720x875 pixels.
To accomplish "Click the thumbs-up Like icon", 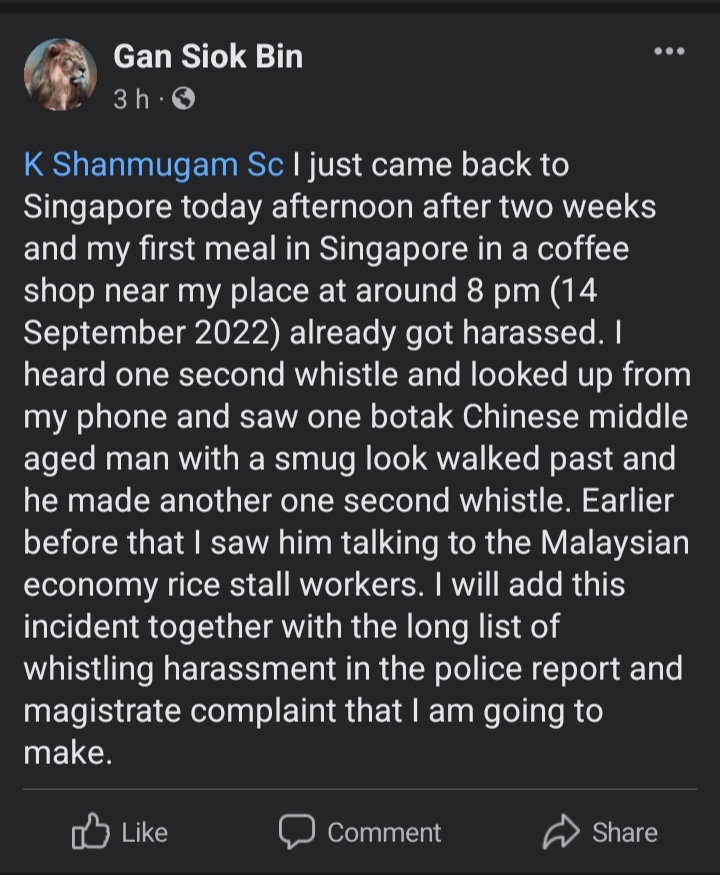I will 90,832.
